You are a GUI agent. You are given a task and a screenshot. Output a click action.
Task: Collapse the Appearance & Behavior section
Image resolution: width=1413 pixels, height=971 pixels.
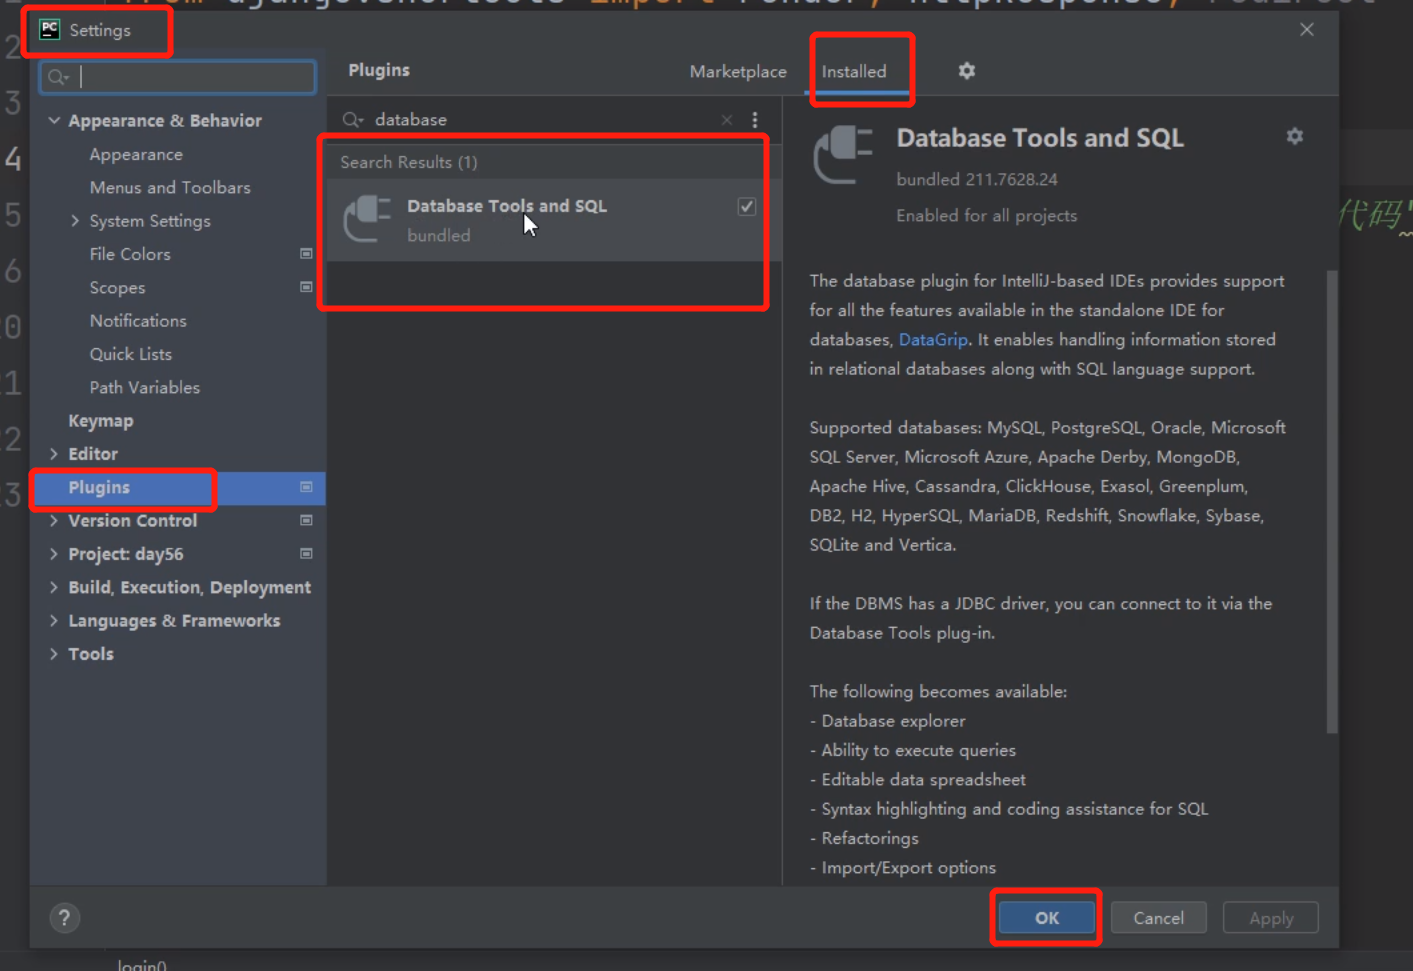[x=54, y=121]
